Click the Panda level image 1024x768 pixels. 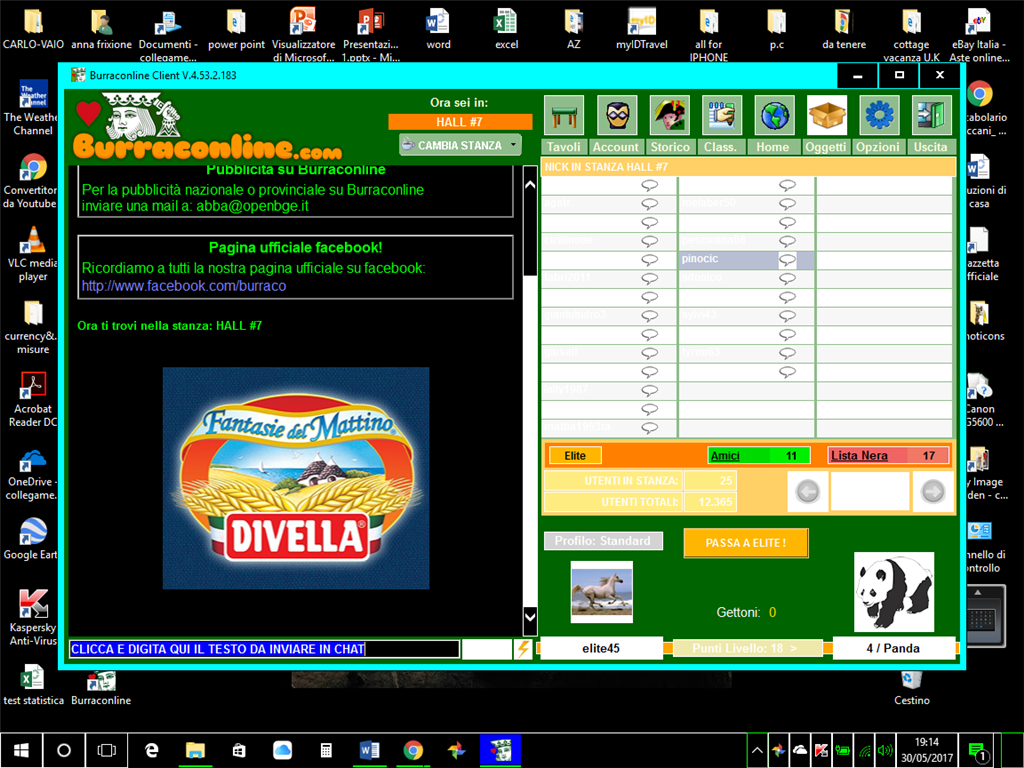[x=894, y=592]
